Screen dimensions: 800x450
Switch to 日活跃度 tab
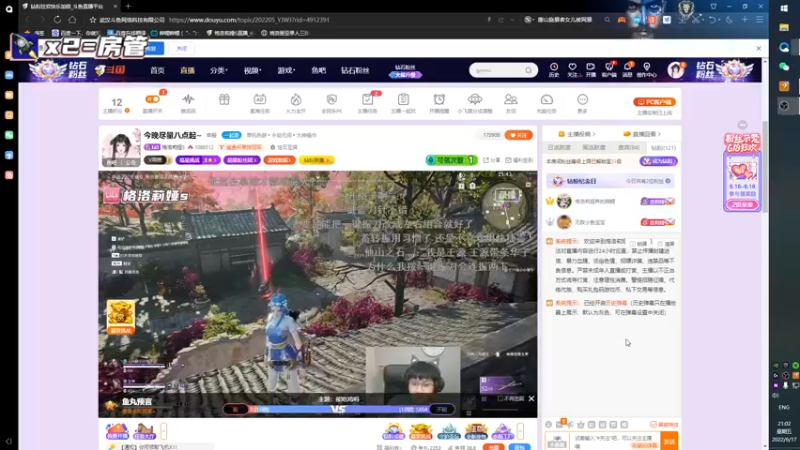click(x=559, y=147)
